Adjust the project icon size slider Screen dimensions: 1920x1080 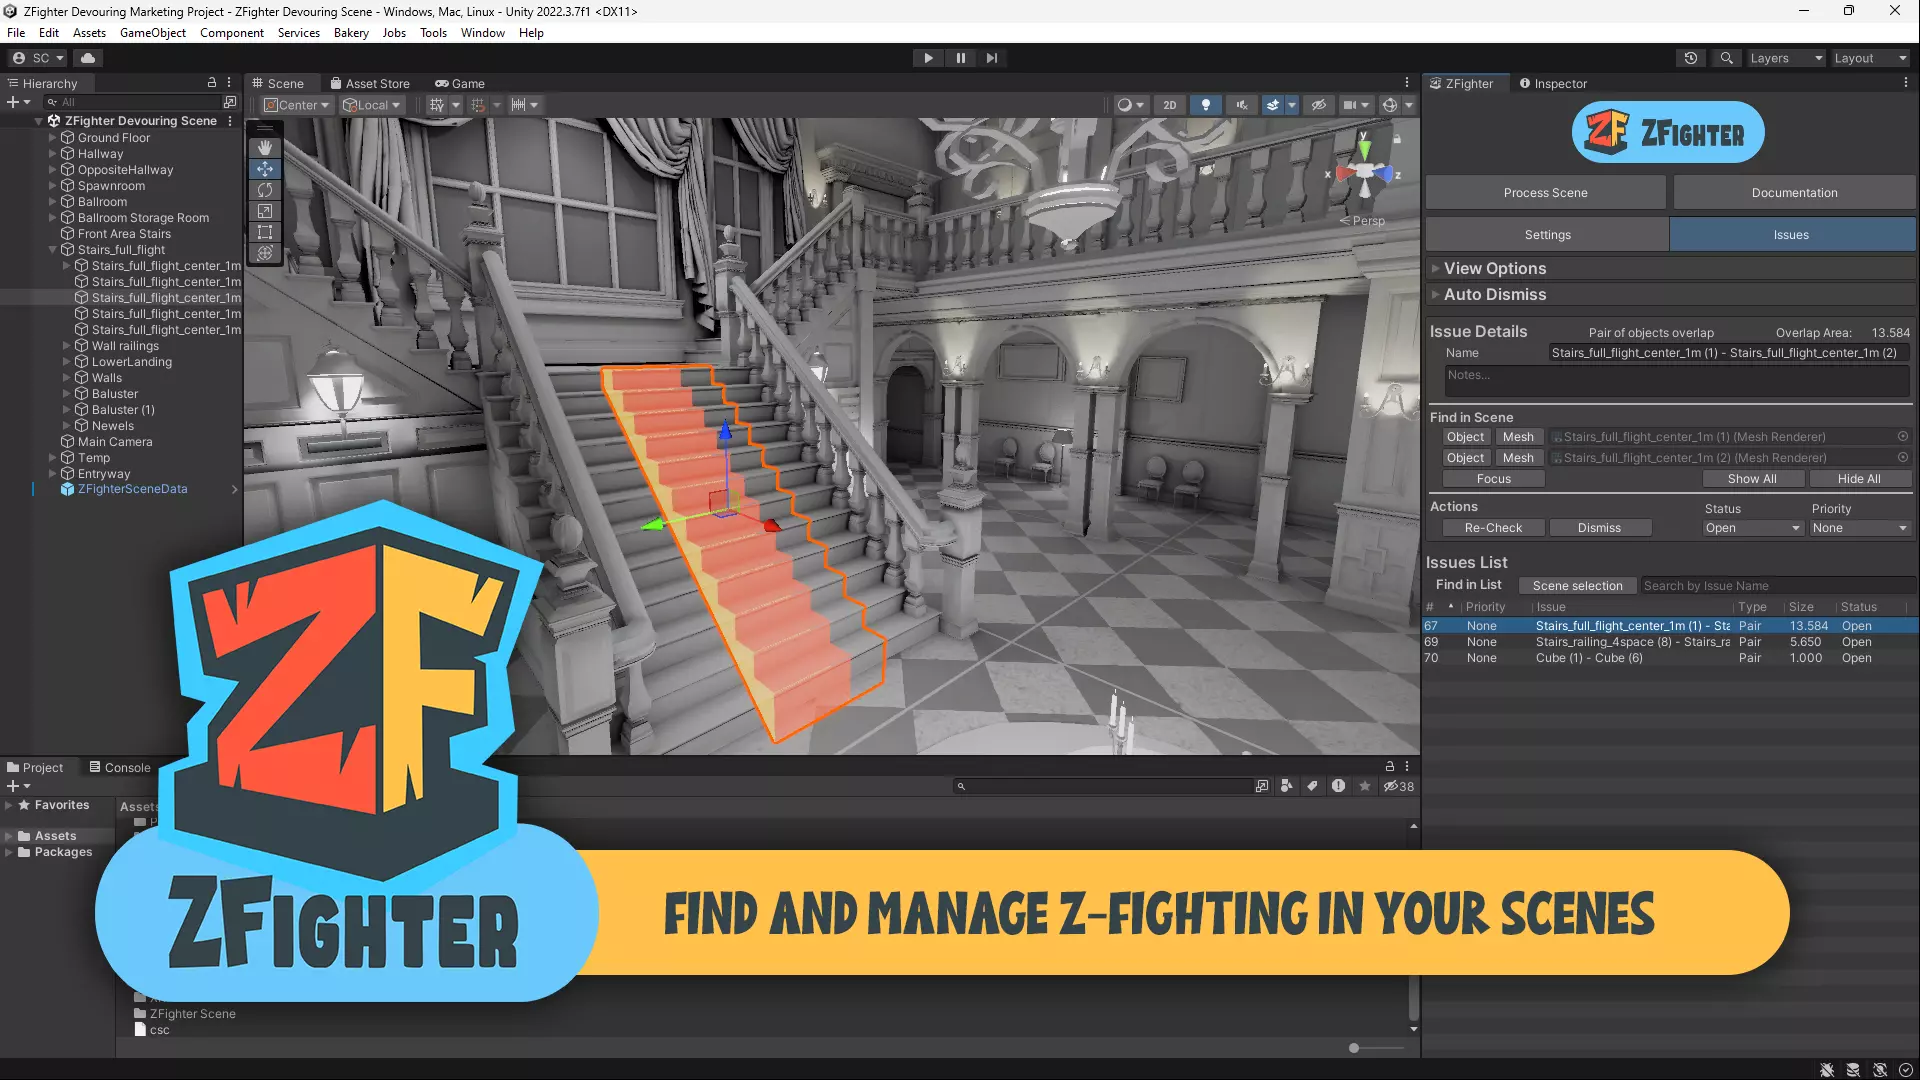(1354, 1048)
